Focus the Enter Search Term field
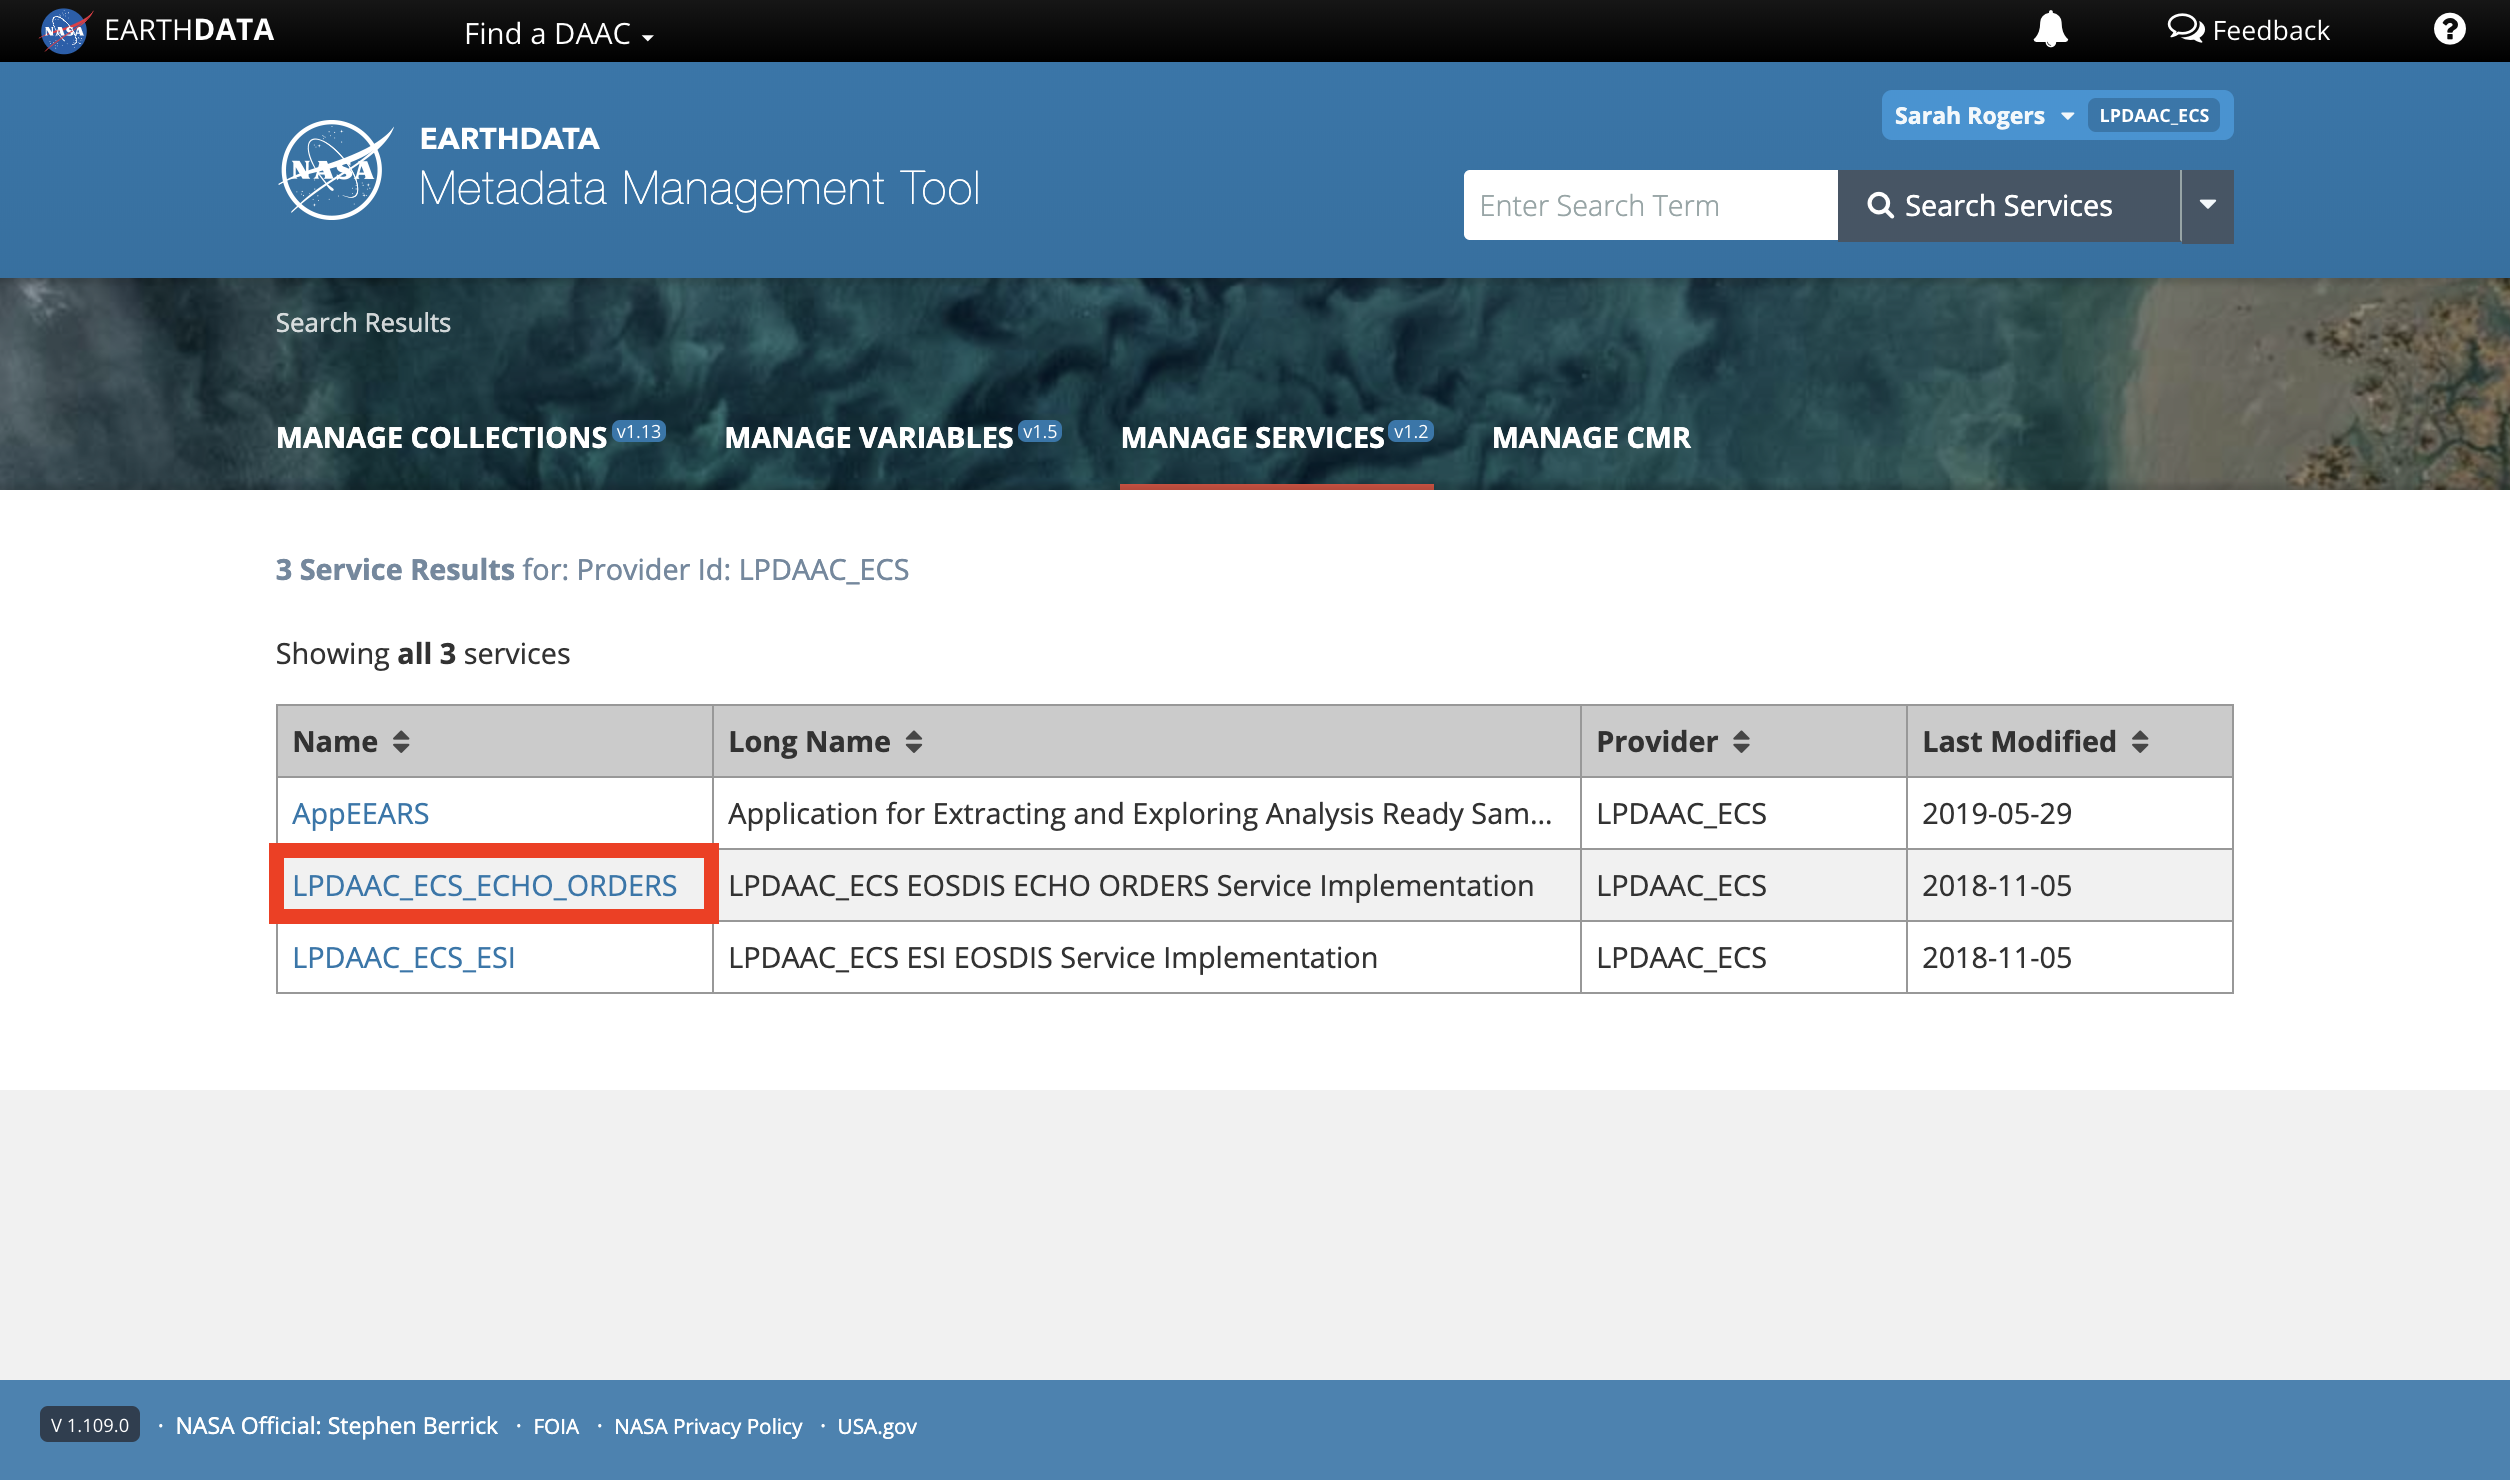Image resolution: width=2510 pixels, height=1480 pixels. [x=1650, y=205]
